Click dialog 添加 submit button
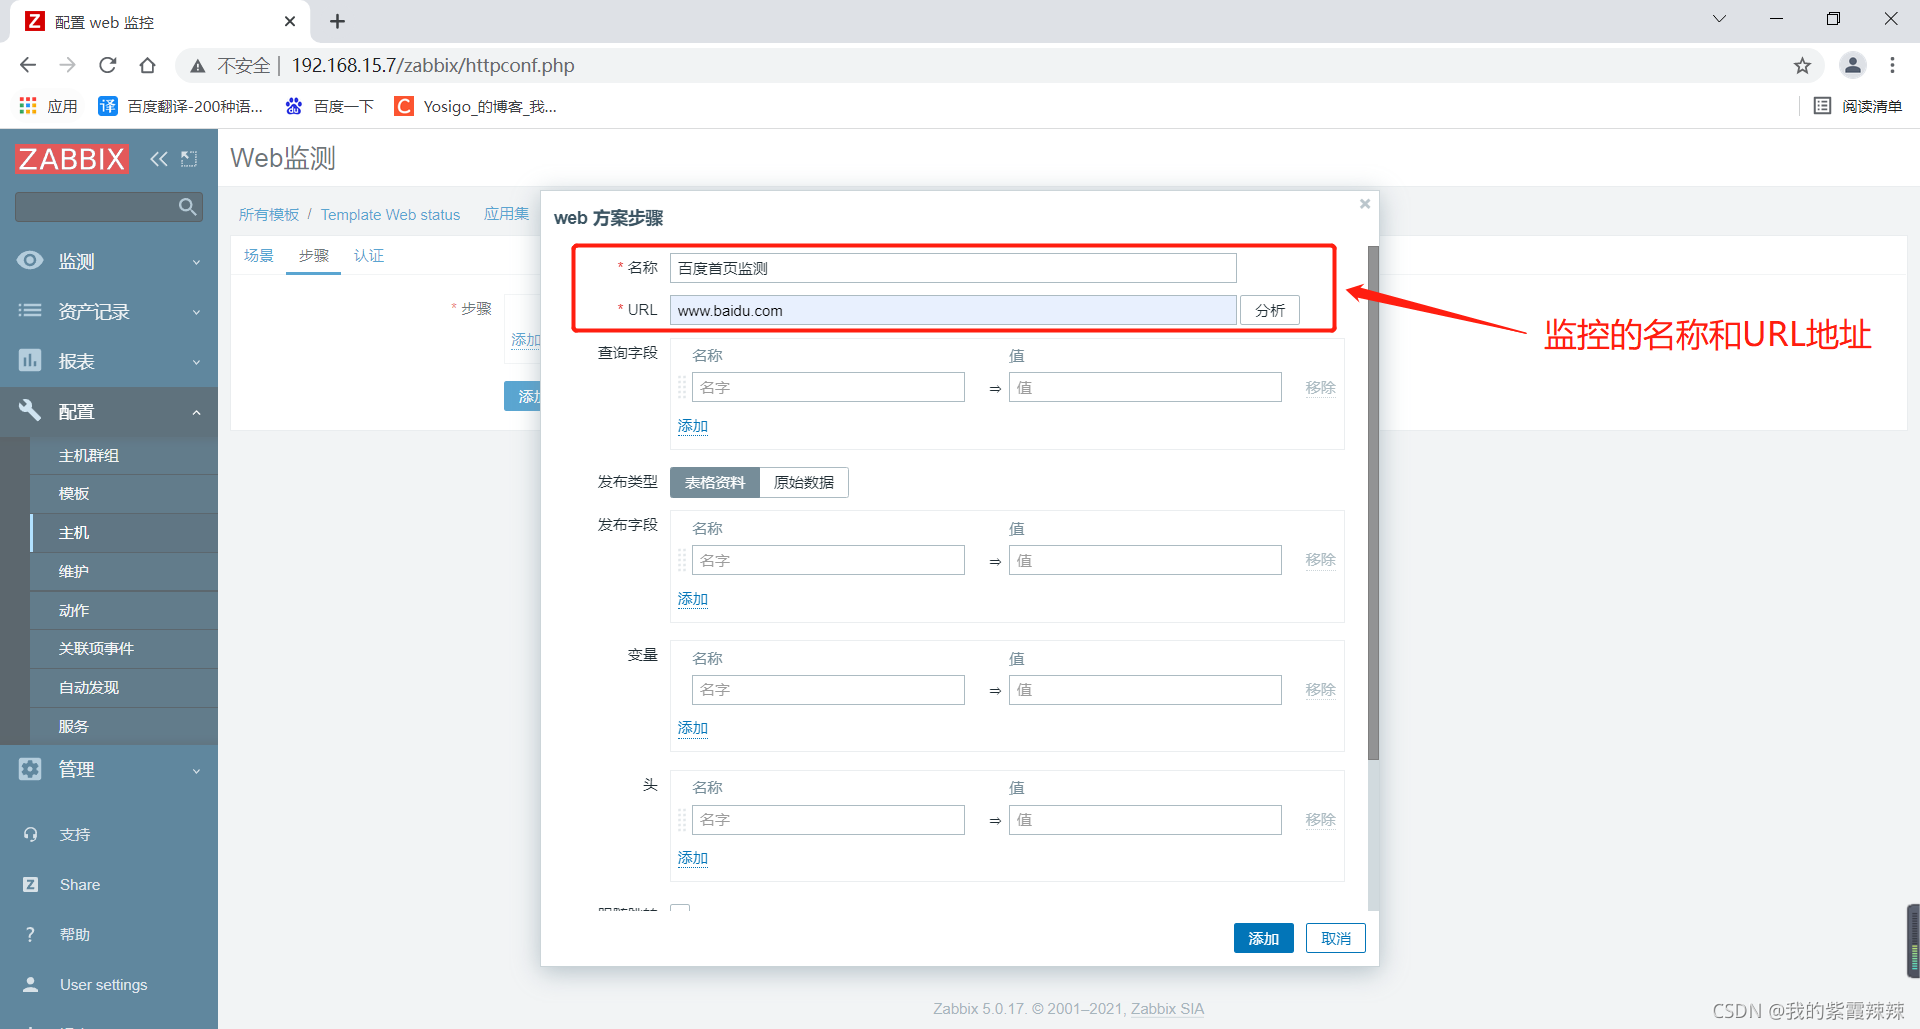1920x1029 pixels. point(1264,938)
